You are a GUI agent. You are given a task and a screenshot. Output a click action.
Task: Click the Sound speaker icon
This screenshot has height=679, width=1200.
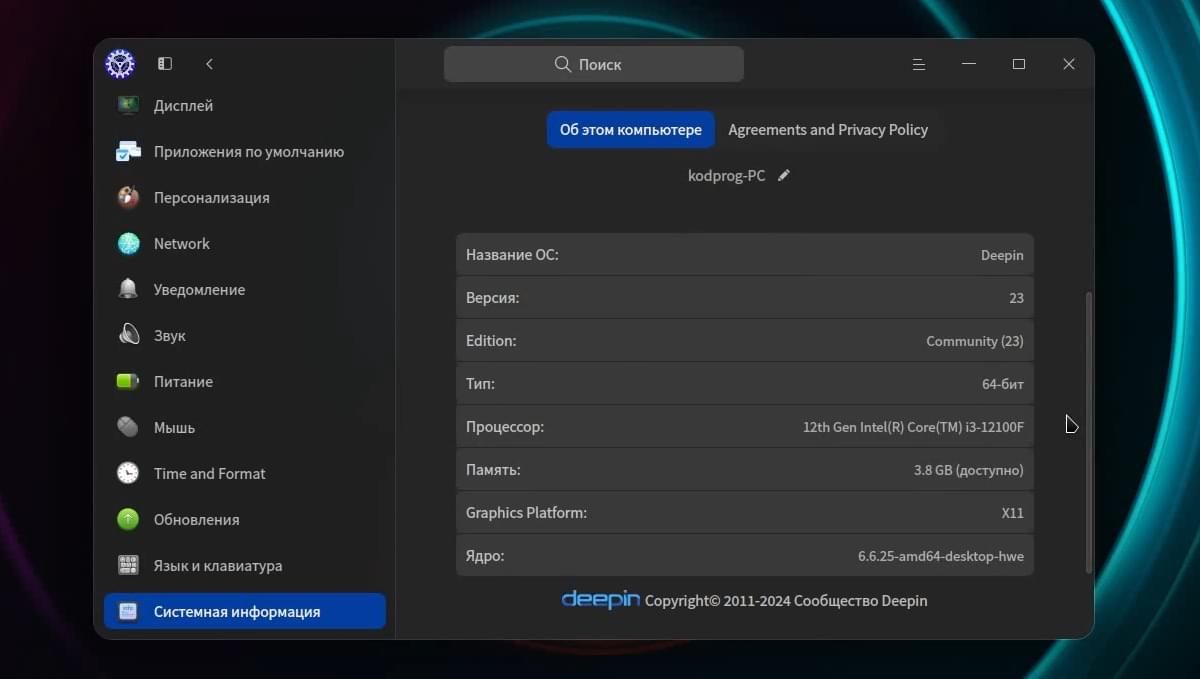(x=128, y=335)
